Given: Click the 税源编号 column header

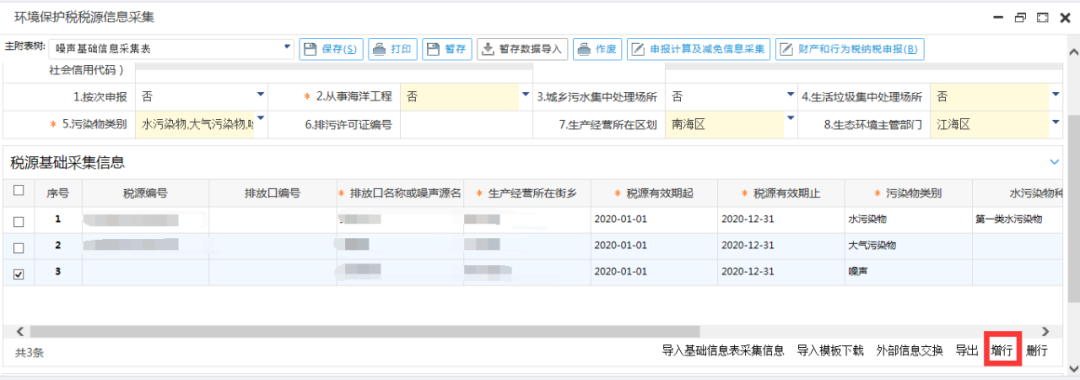Looking at the screenshot, I should tap(145, 193).
